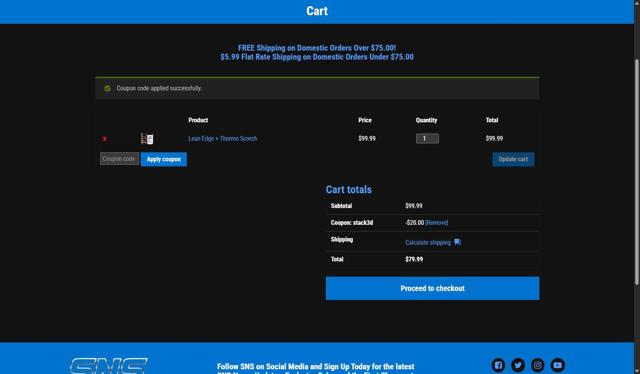Open the SNS Facebook page icon

498,365
